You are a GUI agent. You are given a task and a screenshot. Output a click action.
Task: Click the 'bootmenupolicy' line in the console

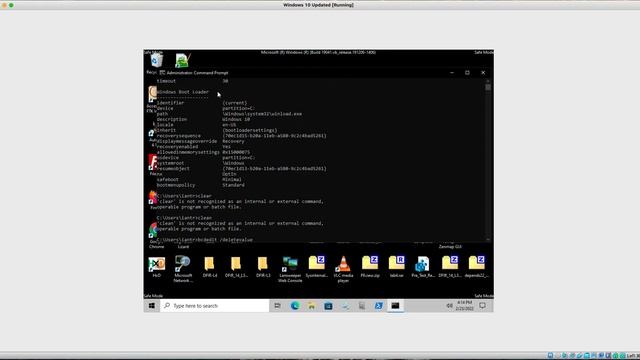(x=201, y=185)
